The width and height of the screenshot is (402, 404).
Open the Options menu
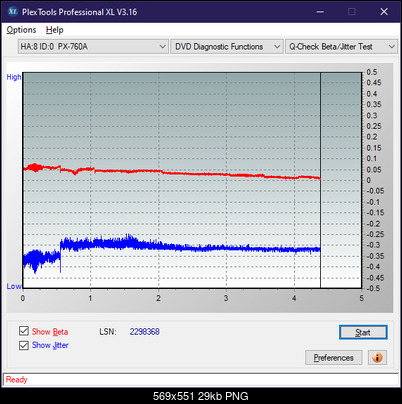(21, 30)
